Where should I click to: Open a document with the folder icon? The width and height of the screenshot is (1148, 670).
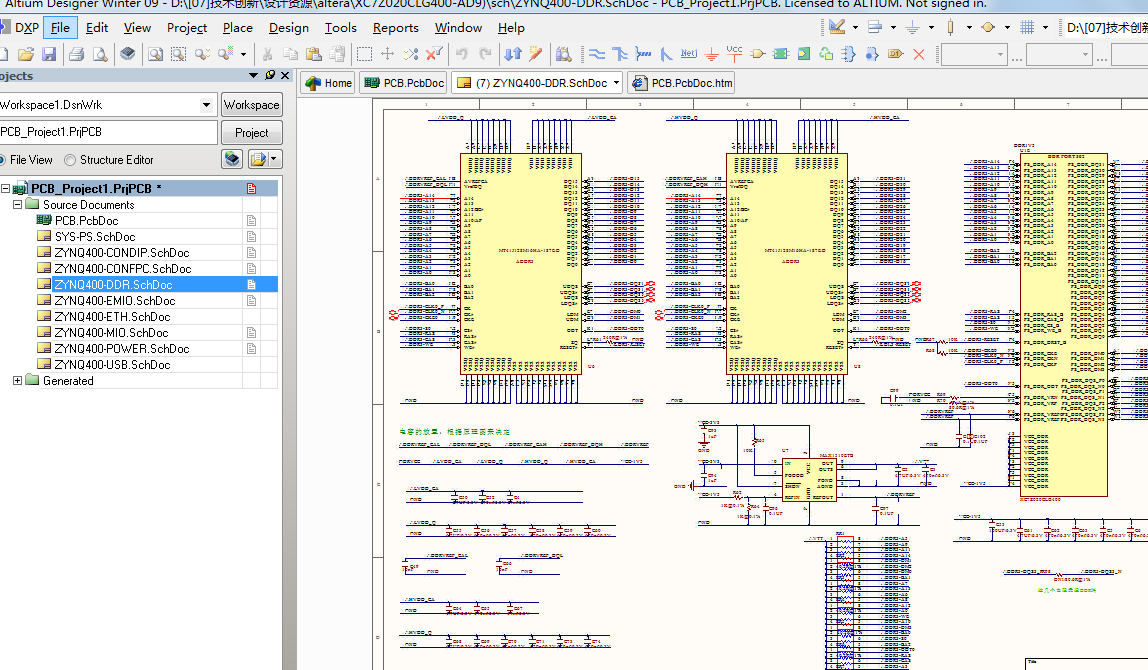(26, 54)
